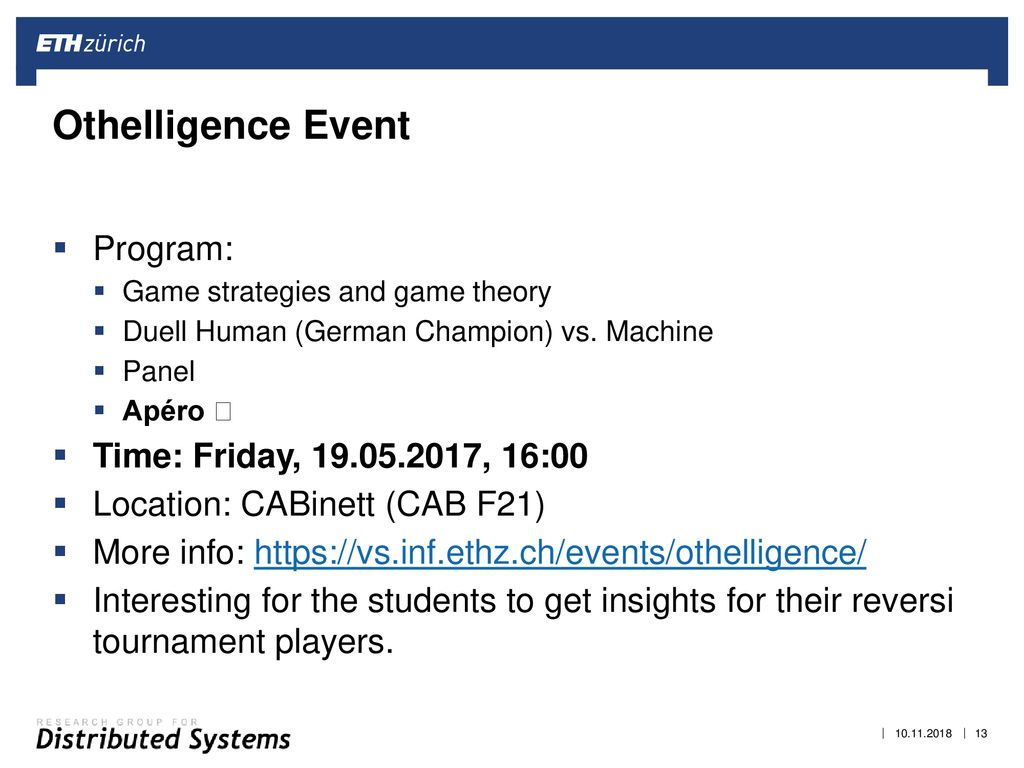Click the Othelligence Event title
The width and height of the screenshot is (1024, 768).
pos(231,125)
